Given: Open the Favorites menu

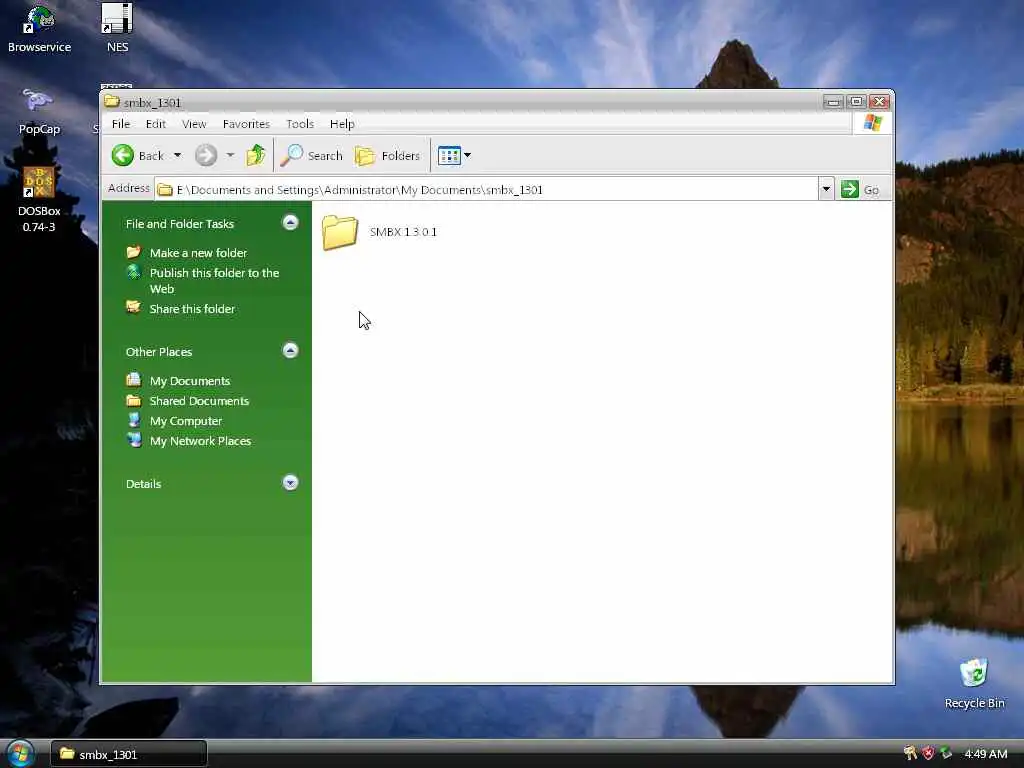Looking at the screenshot, I should (246, 124).
